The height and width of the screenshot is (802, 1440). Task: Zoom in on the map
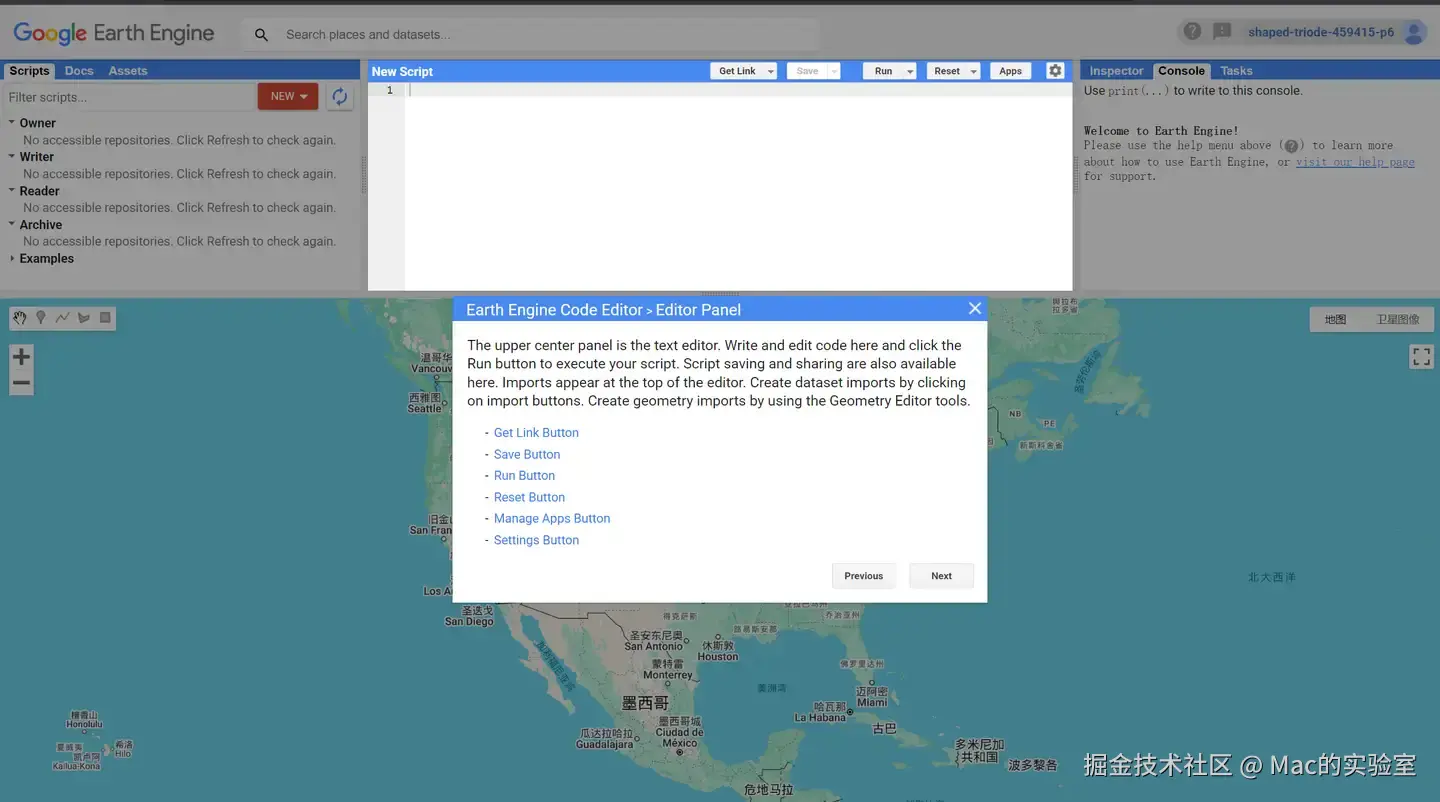click(x=21, y=357)
